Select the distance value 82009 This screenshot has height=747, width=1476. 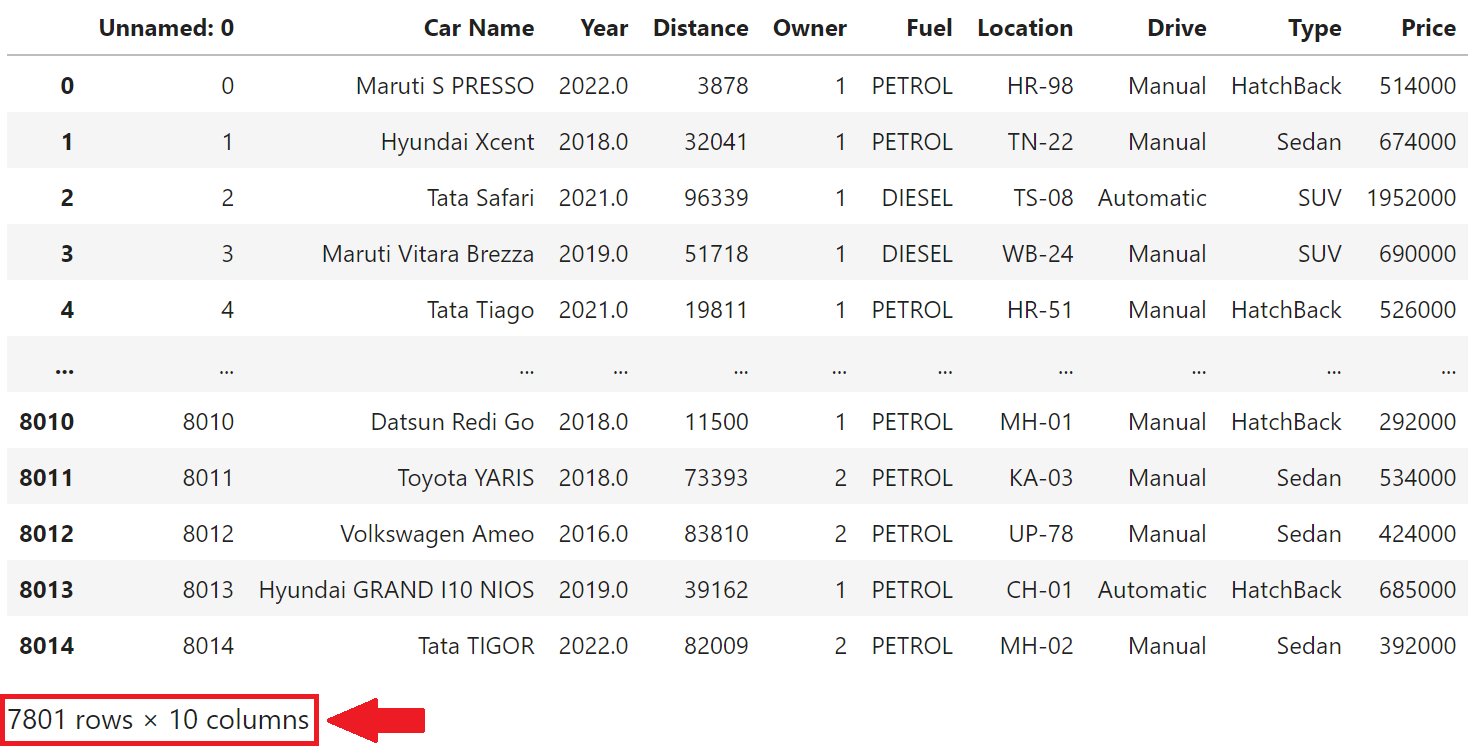tap(716, 646)
